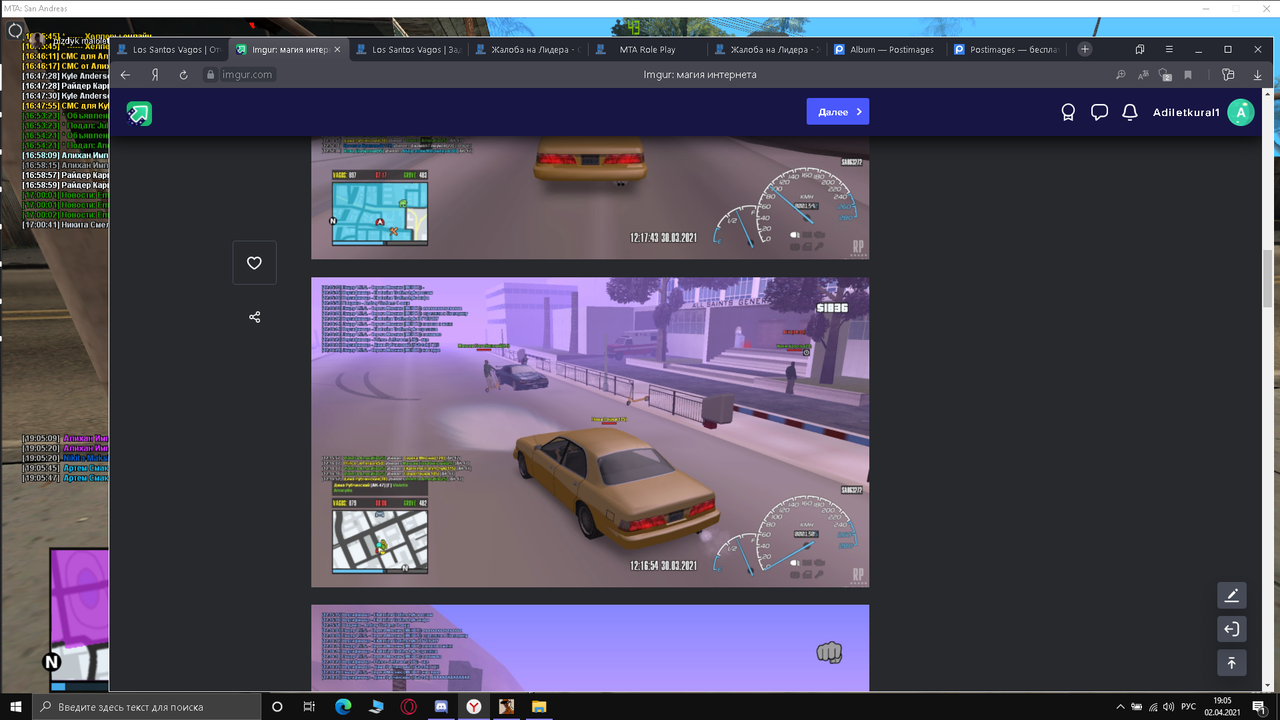This screenshot has height=720, width=1280.
Task: Switch the РУС input language indicator
Action: point(1189,706)
